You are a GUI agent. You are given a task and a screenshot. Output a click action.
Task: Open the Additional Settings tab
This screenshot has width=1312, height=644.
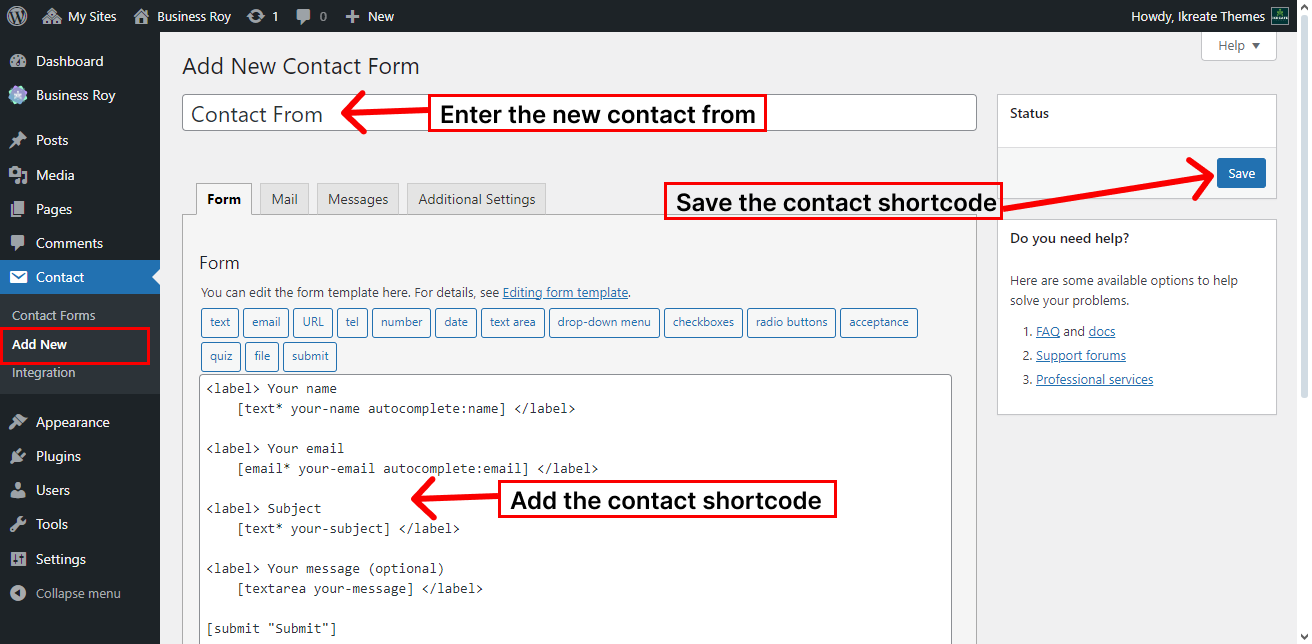click(x=477, y=199)
